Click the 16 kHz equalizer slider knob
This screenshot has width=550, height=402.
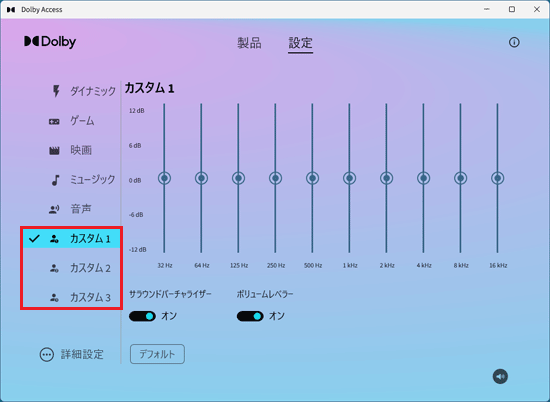click(x=497, y=178)
